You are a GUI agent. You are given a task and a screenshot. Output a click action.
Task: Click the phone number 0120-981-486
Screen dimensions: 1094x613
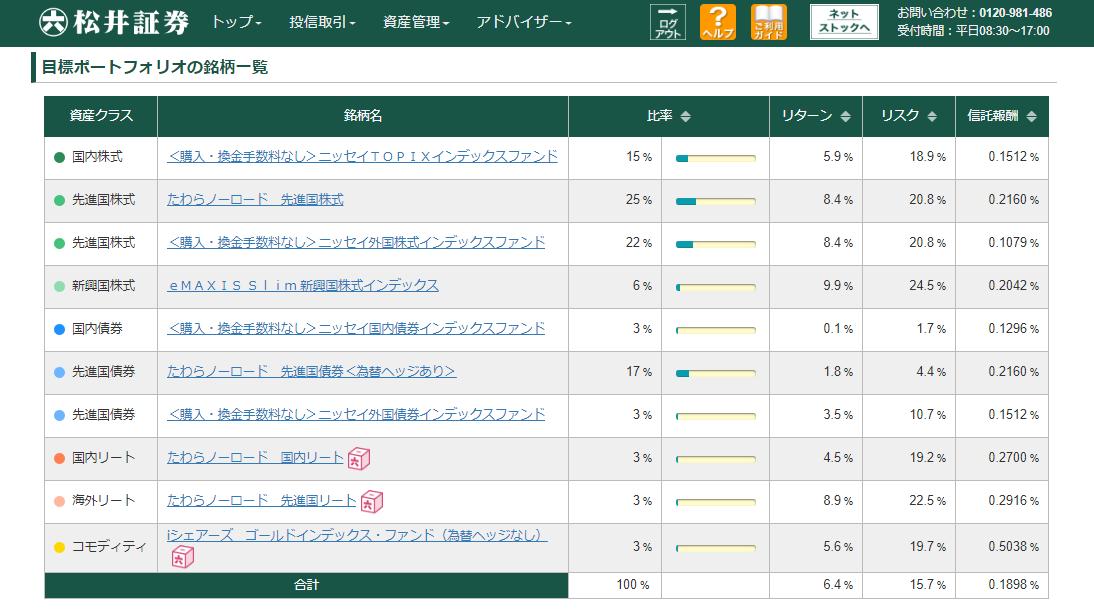point(1015,13)
